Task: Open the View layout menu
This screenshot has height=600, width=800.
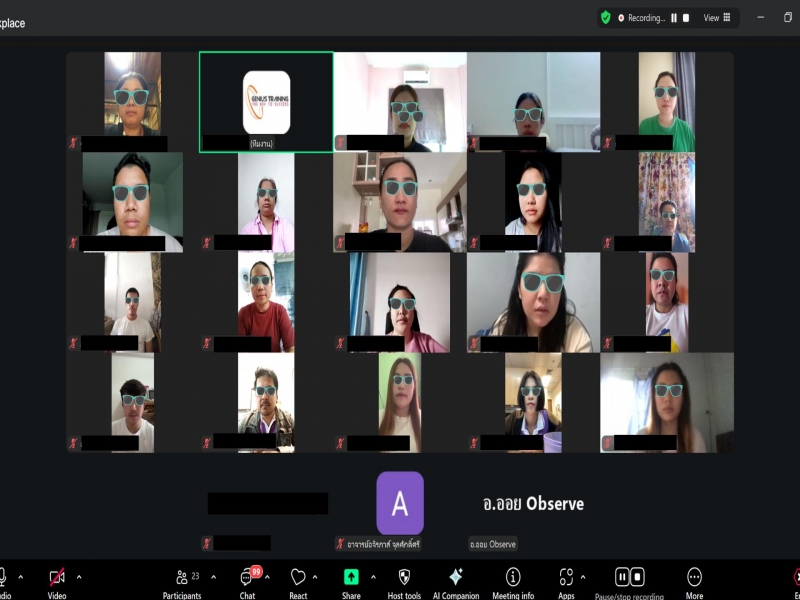Action: point(717,17)
